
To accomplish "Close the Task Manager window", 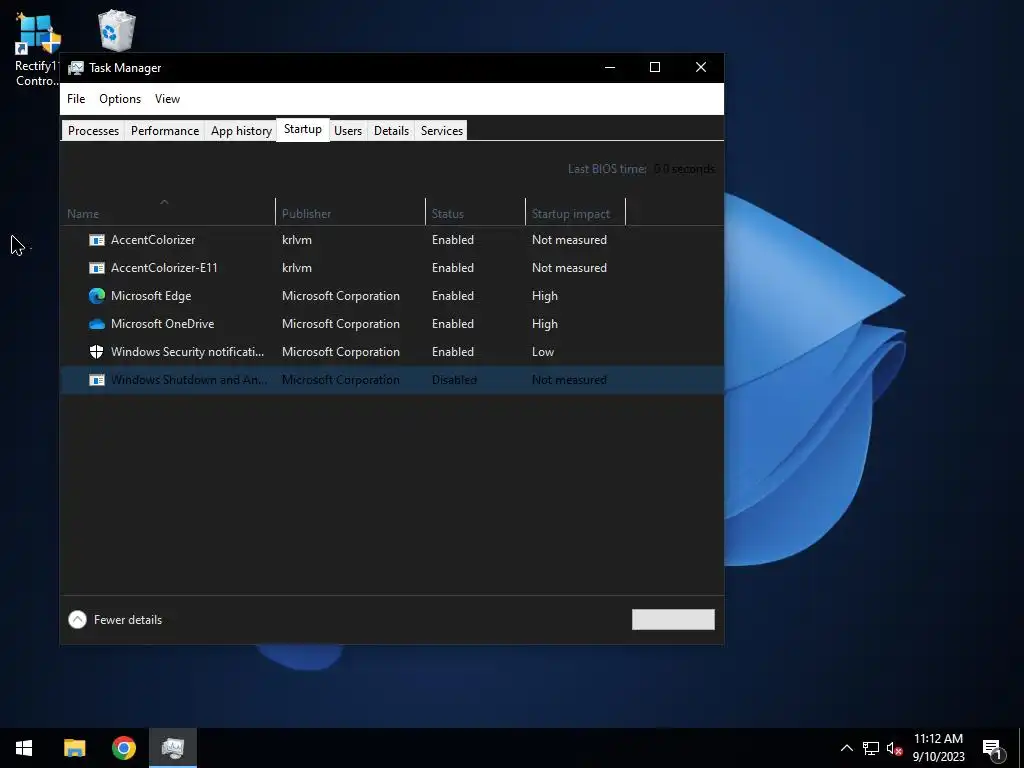I will click(x=701, y=67).
